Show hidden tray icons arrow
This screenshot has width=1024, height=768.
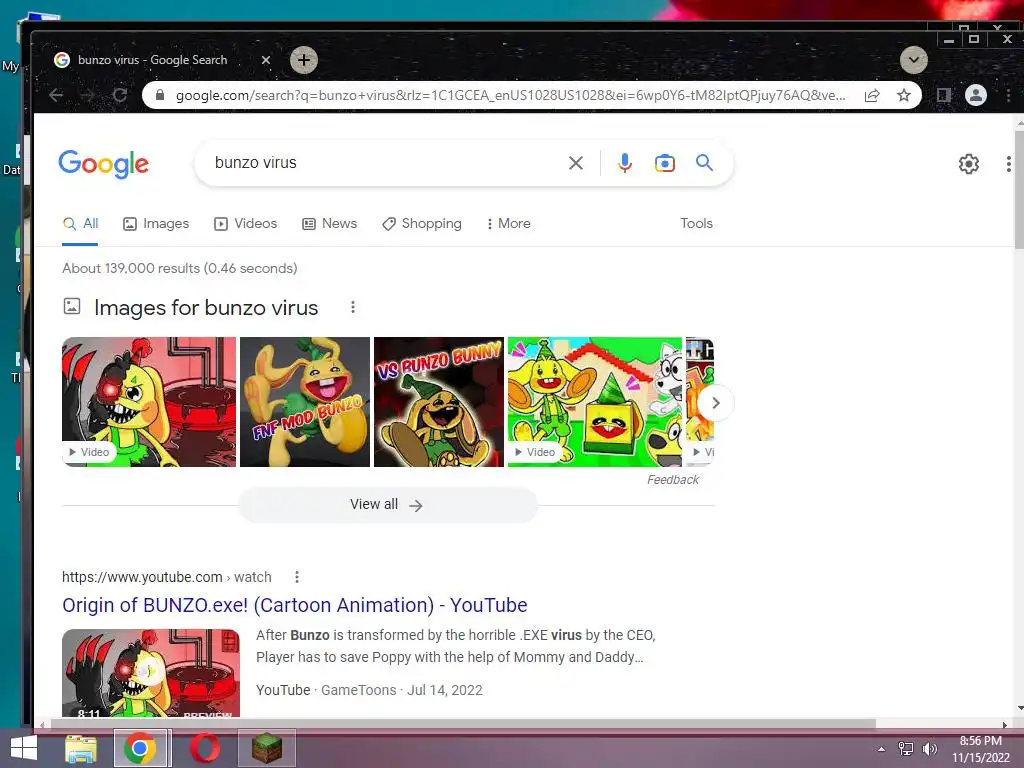(882, 749)
